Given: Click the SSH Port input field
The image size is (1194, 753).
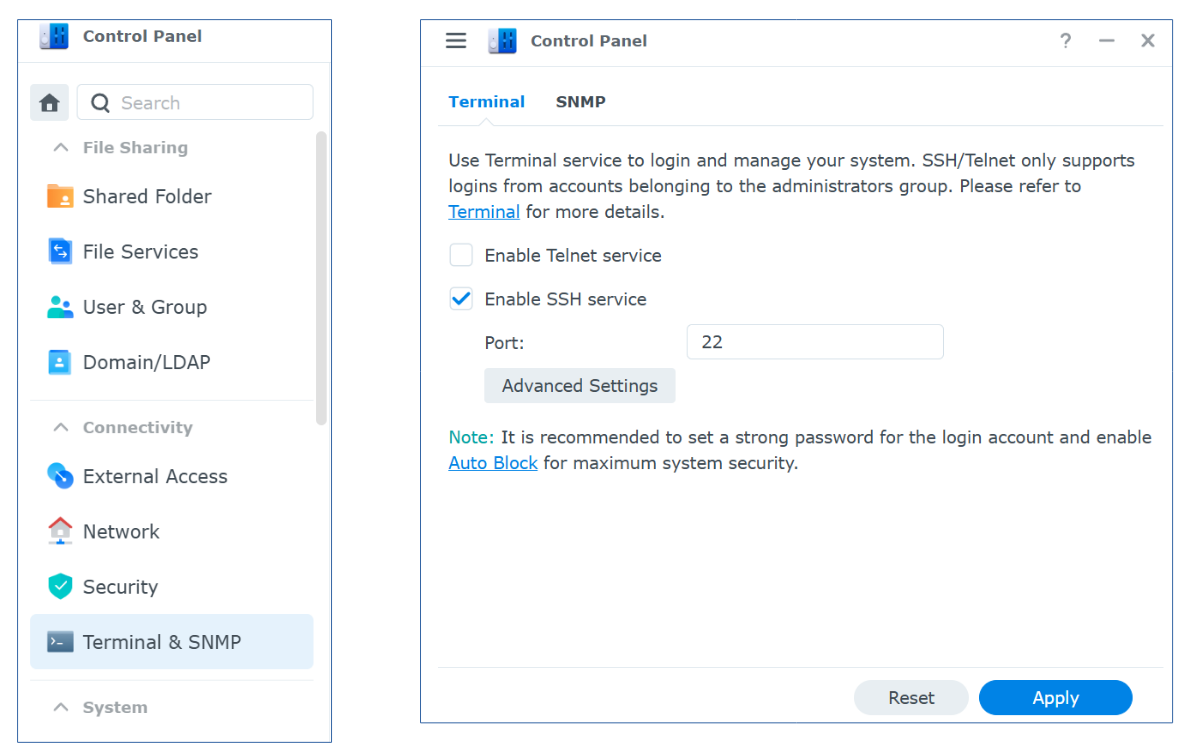Looking at the screenshot, I should pyautogui.click(x=814, y=342).
